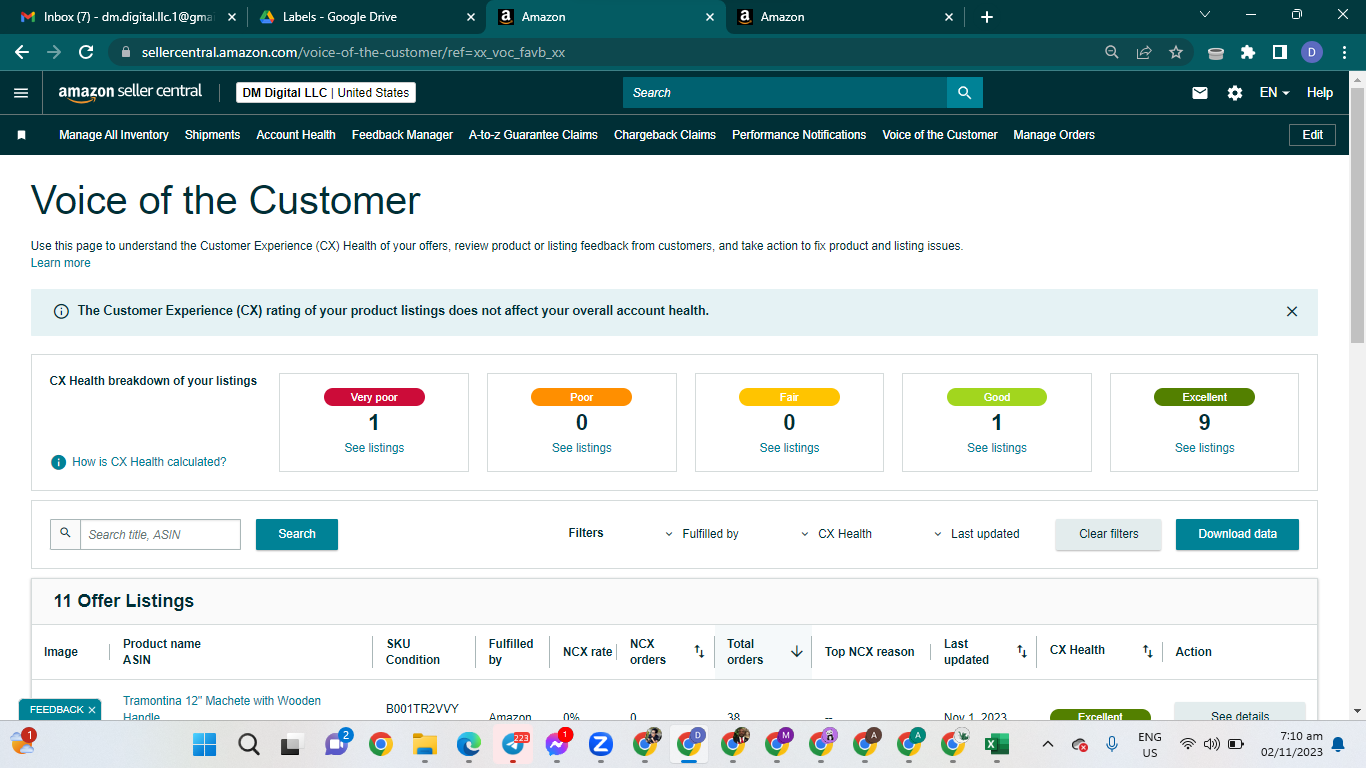Open the Feedback widget tab

(57, 710)
